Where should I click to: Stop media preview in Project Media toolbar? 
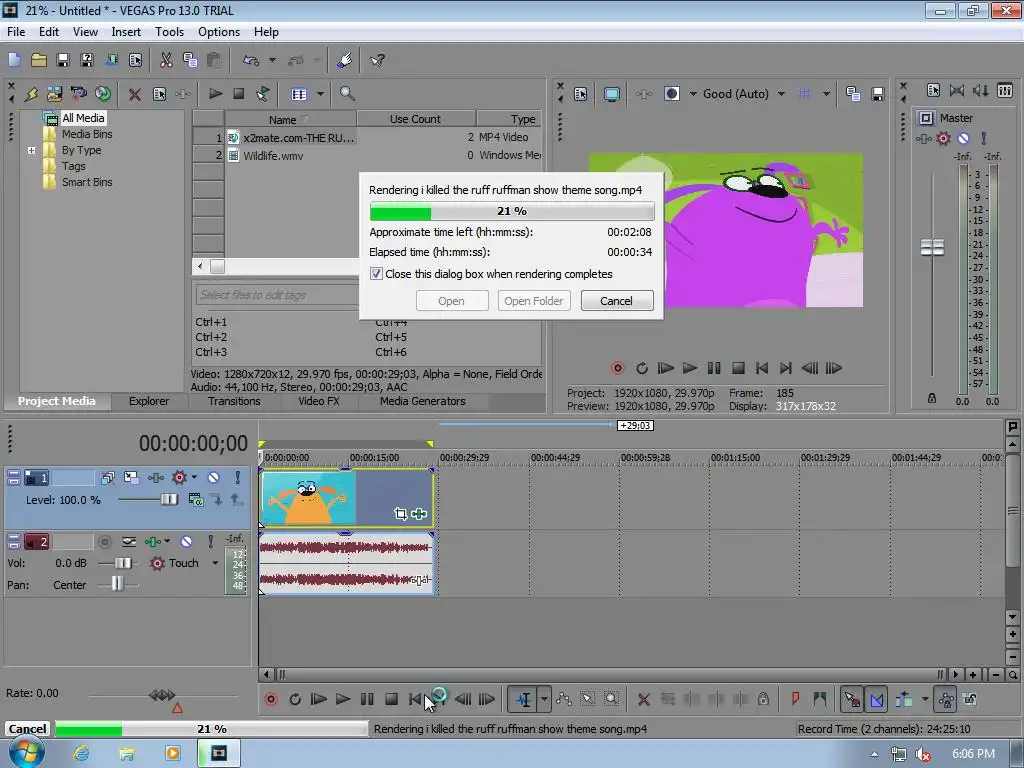click(238, 94)
